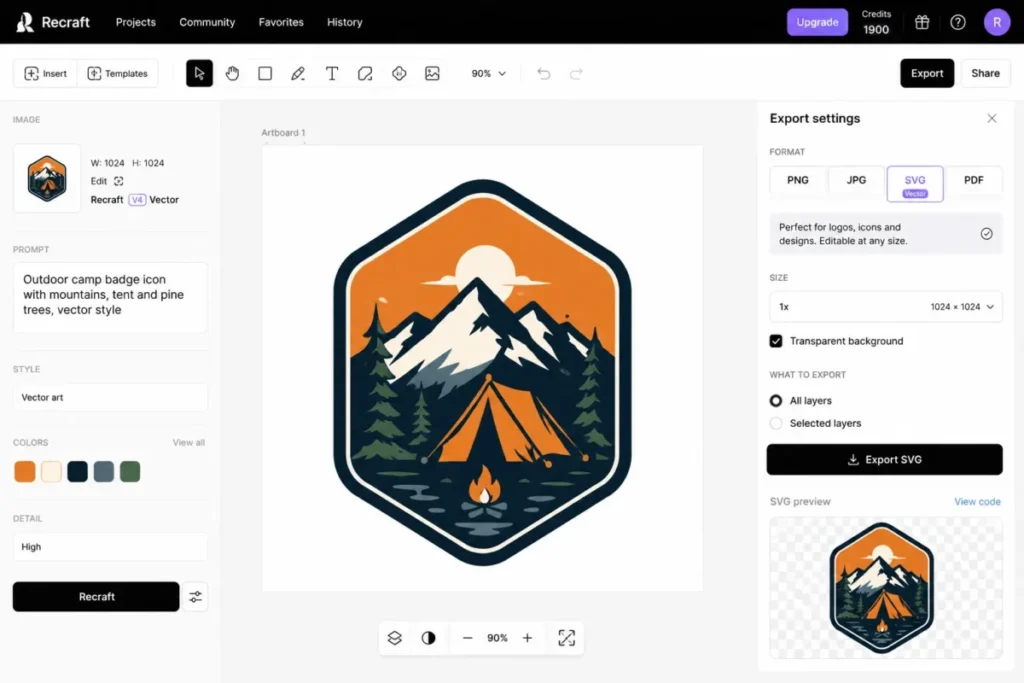Click the Artboard 1 label
1024x683 pixels.
point(283,133)
